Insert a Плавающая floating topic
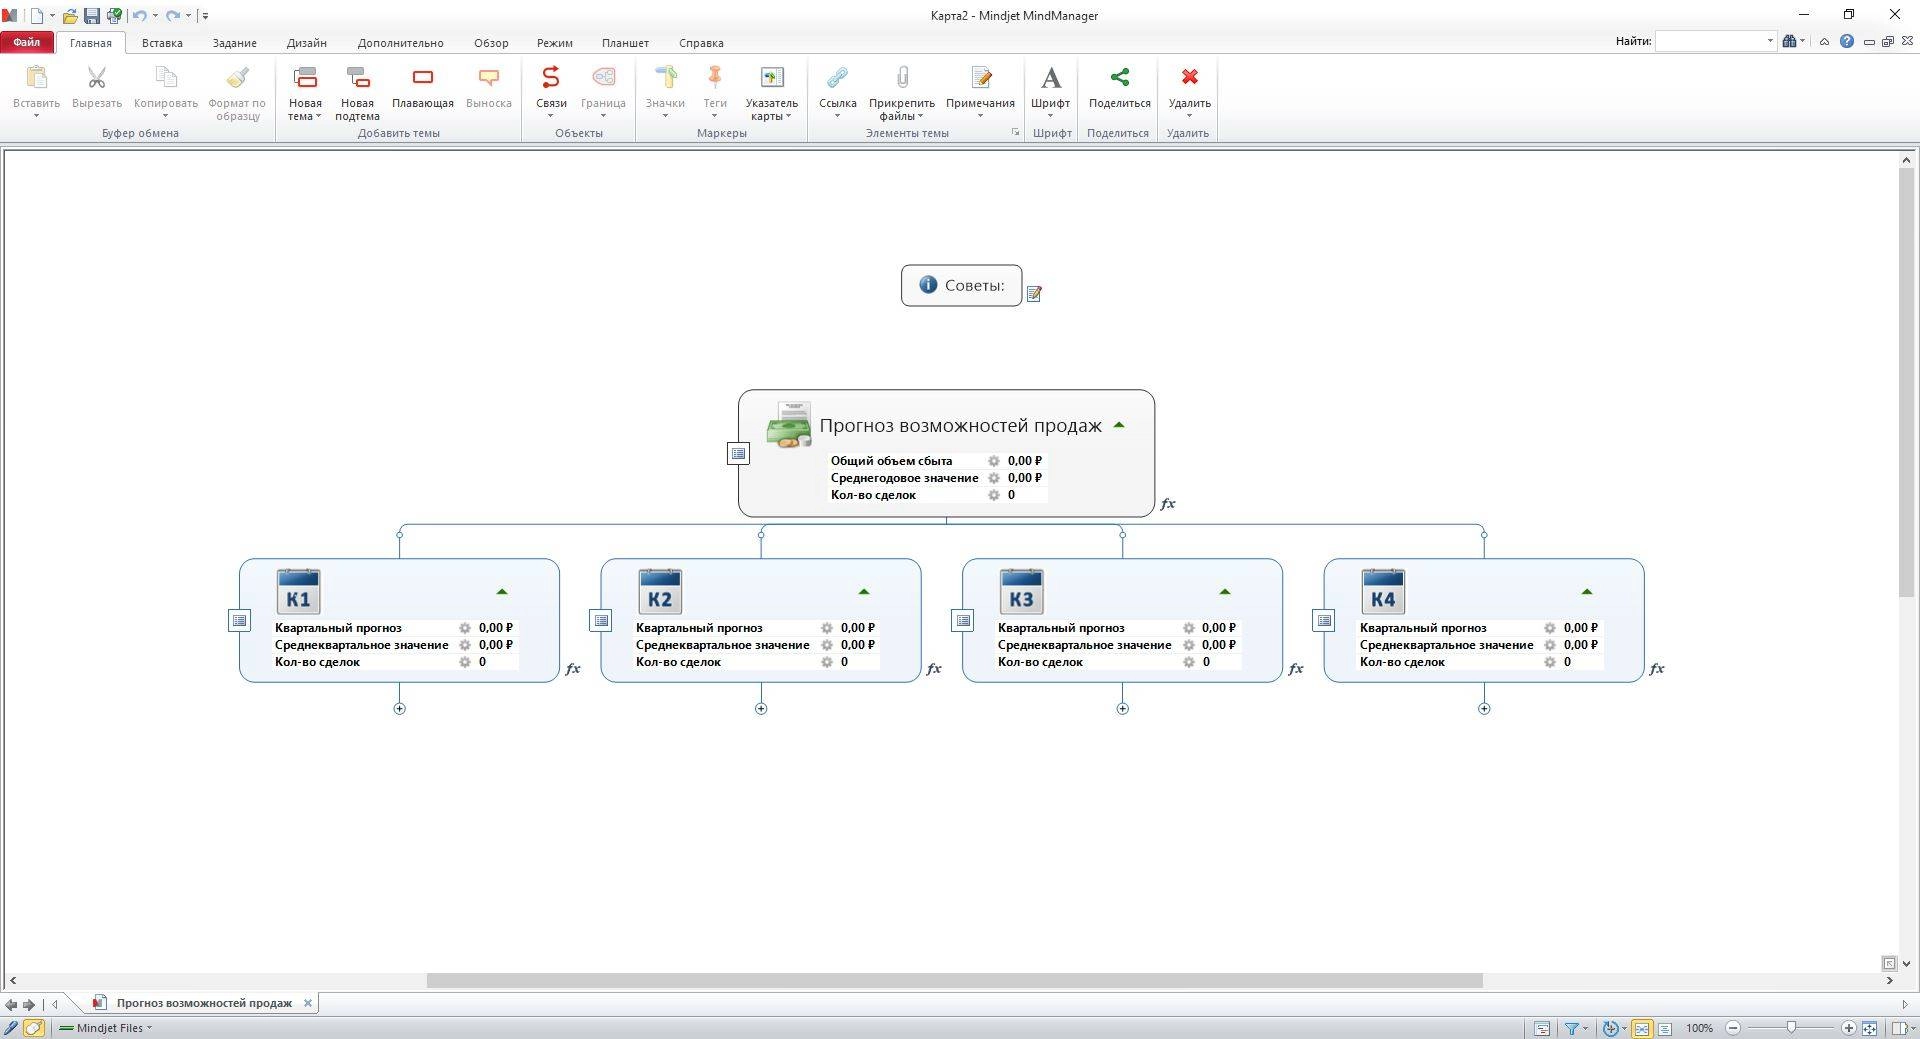This screenshot has height=1039, width=1920. [x=423, y=87]
